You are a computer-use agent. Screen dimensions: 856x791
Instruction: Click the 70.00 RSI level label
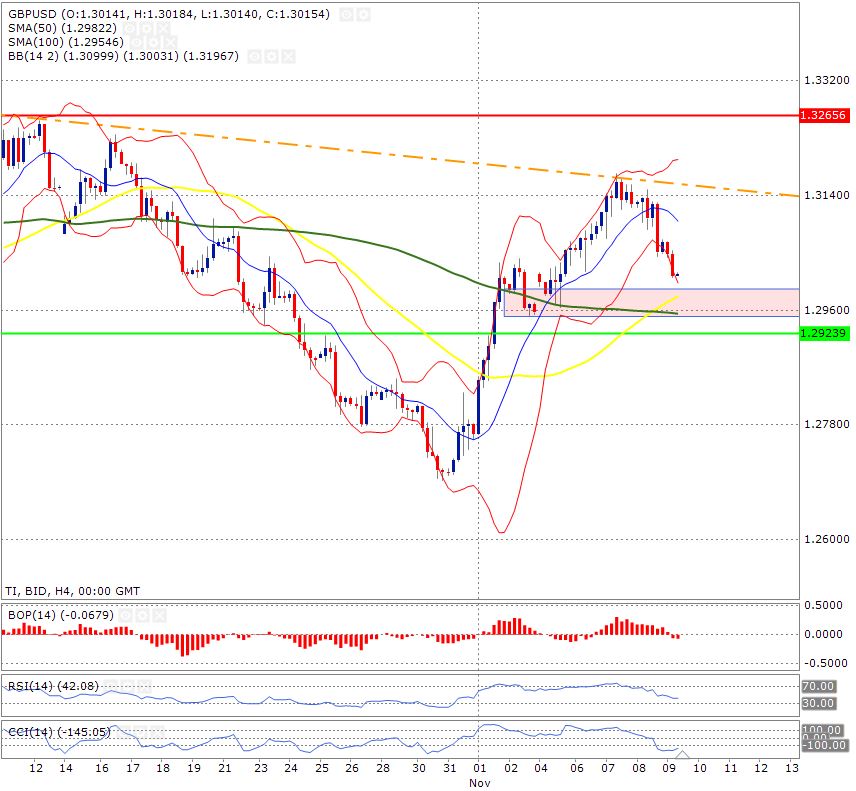tap(818, 686)
